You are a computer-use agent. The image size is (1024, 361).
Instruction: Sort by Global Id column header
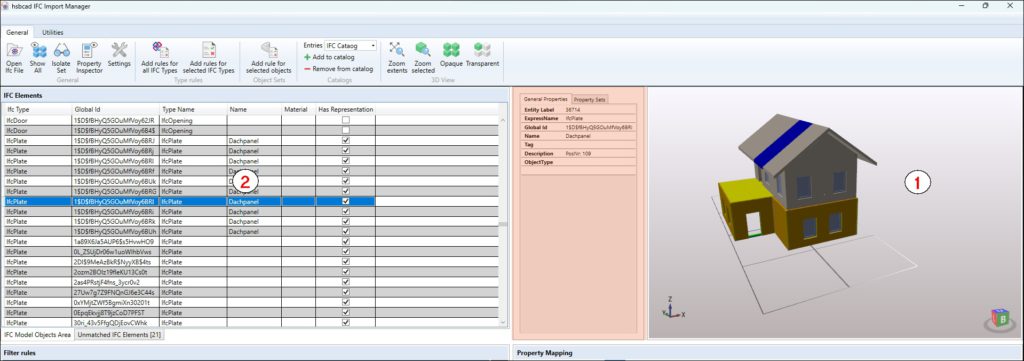coord(116,110)
